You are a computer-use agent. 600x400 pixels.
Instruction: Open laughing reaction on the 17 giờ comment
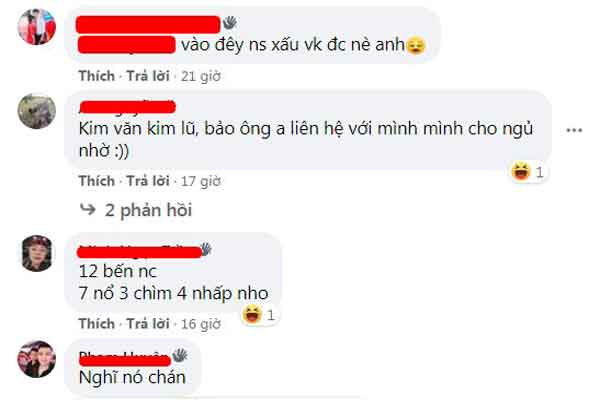pos(528,172)
